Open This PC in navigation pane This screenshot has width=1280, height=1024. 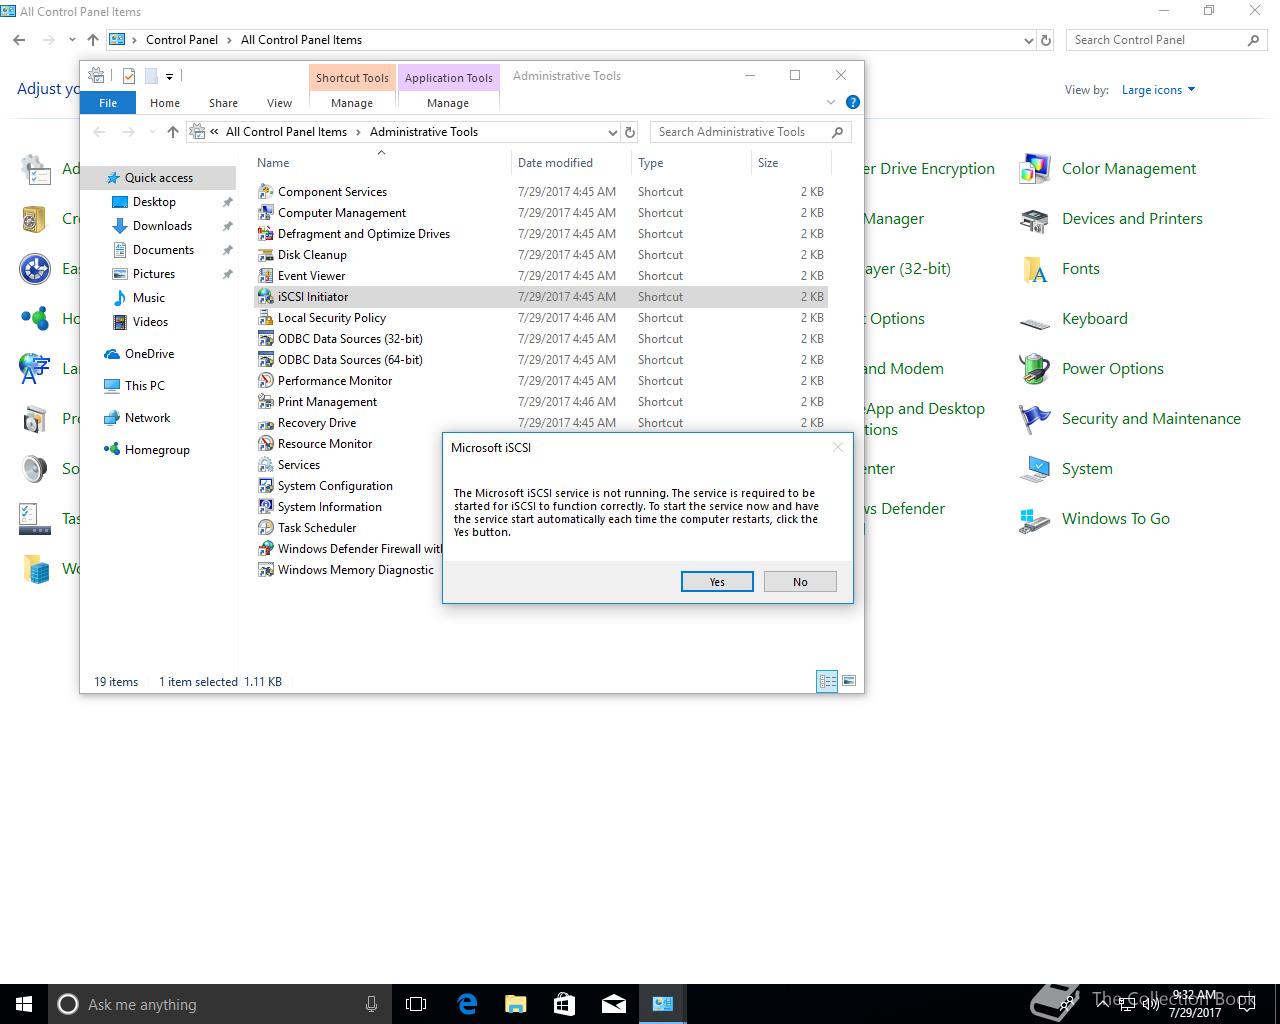click(x=144, y=386)
